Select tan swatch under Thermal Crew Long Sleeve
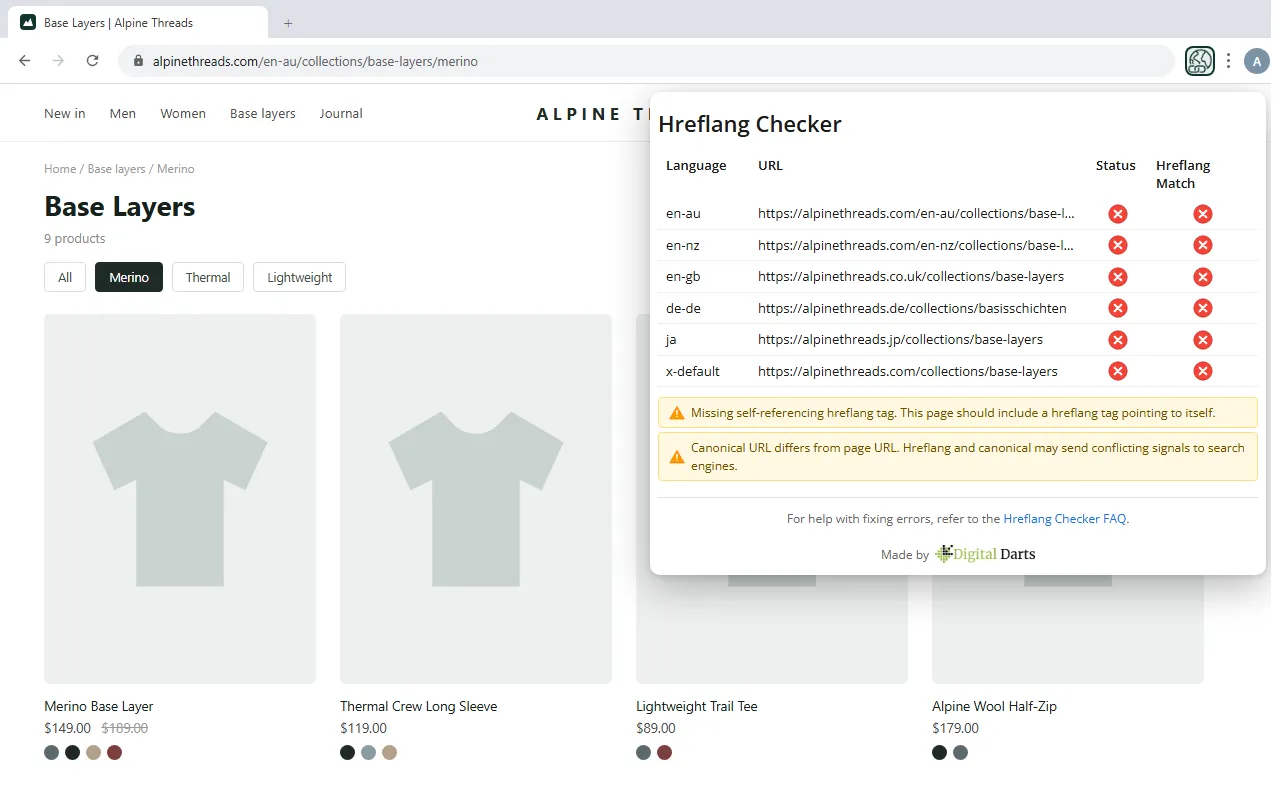1280x800 pixels. 389,752
